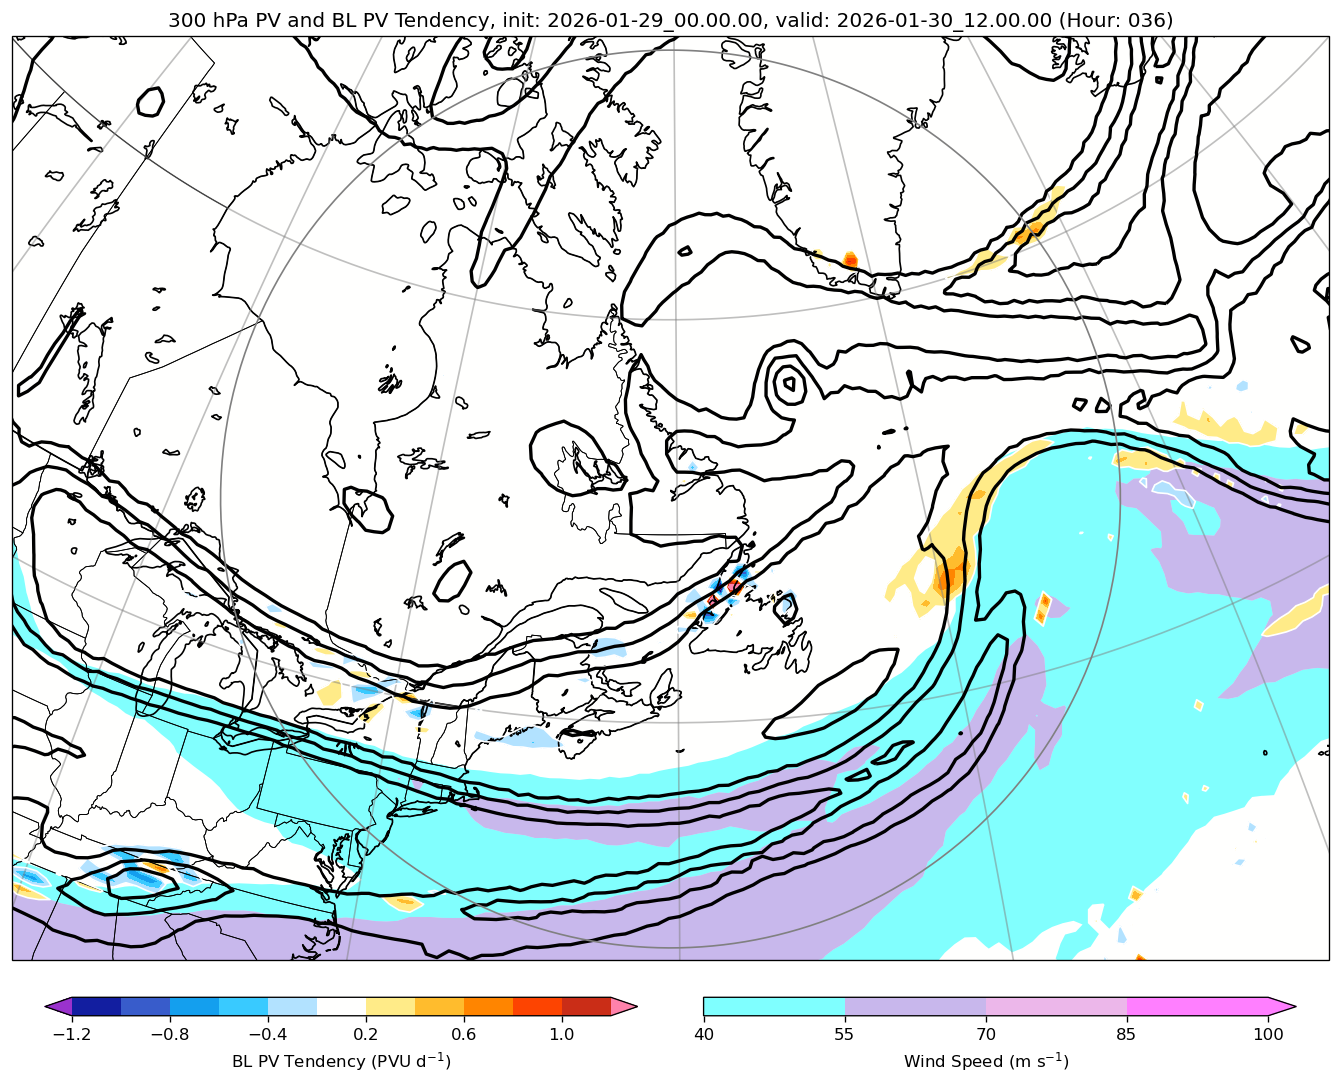Screen dimensions: 1341x1084
Task: Click the cyan 40–55 wind speed swatch
Action: (774, 1006)
